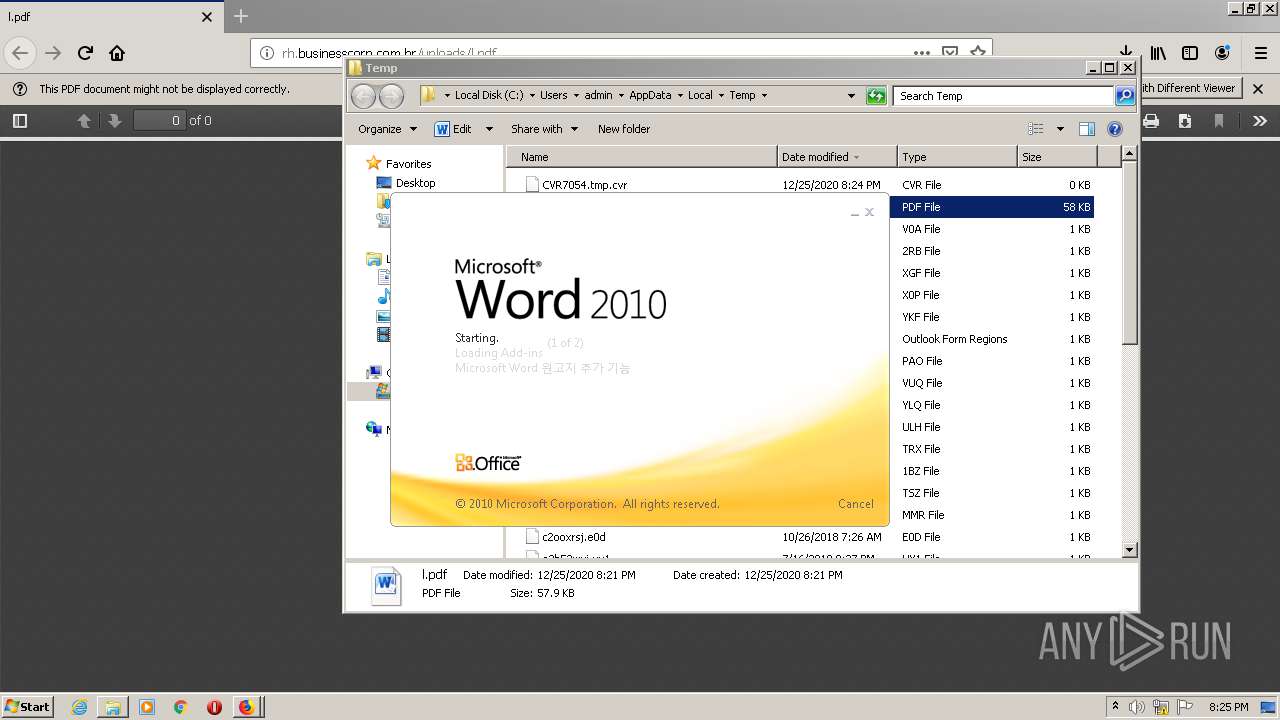Open the Start menu
Image resolution: width=1280 pixels, height=720 pixels.
coord(28,706)
